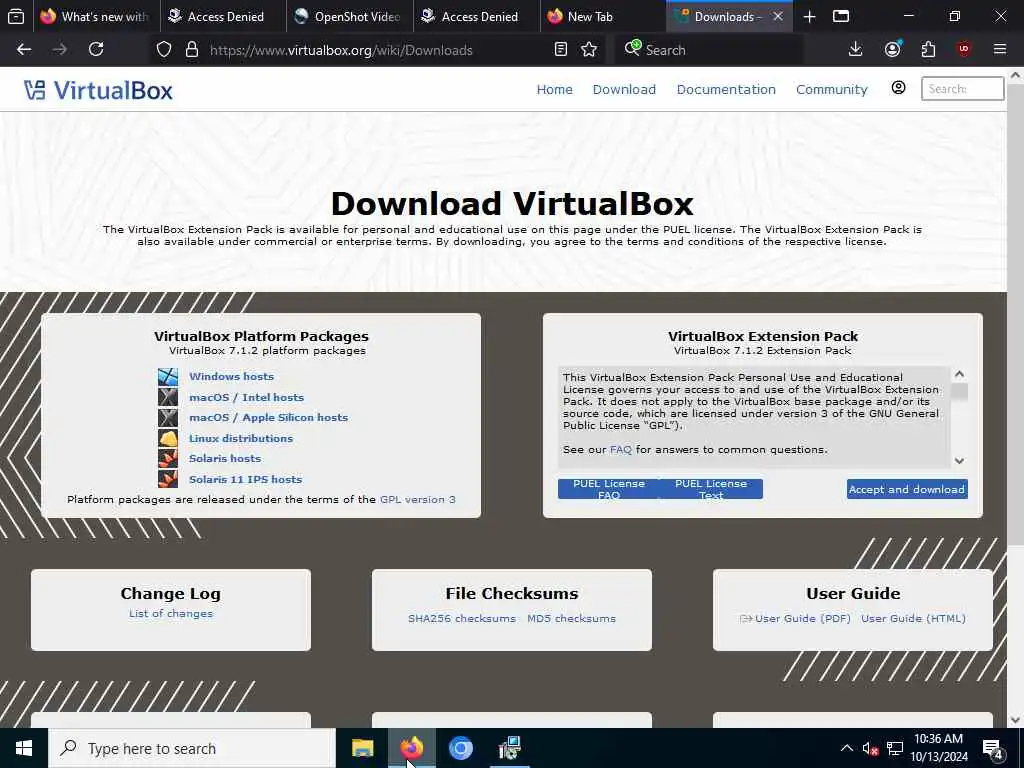Viewport: 1024px width, 768px height.
Task: Click the uBlock Origin extension icon
Action: point(964,49)
